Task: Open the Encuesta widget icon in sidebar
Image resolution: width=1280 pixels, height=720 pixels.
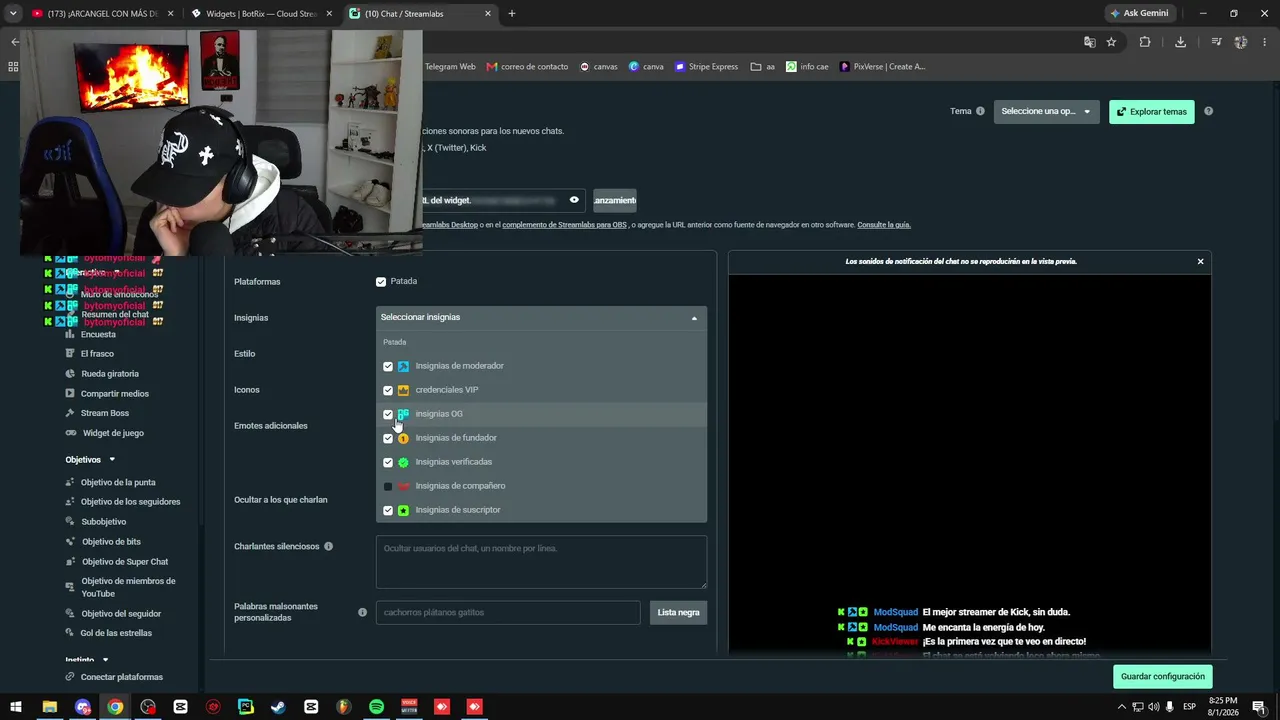Action: tap(70, 334)
